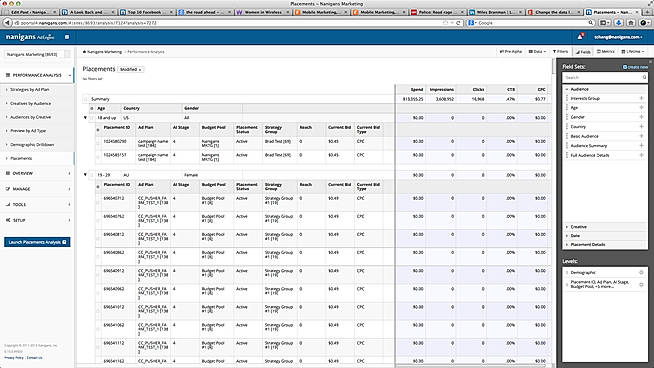This screenshot has width=654, height=368.
Task: Add the Age field set
Action: point(641,108)
